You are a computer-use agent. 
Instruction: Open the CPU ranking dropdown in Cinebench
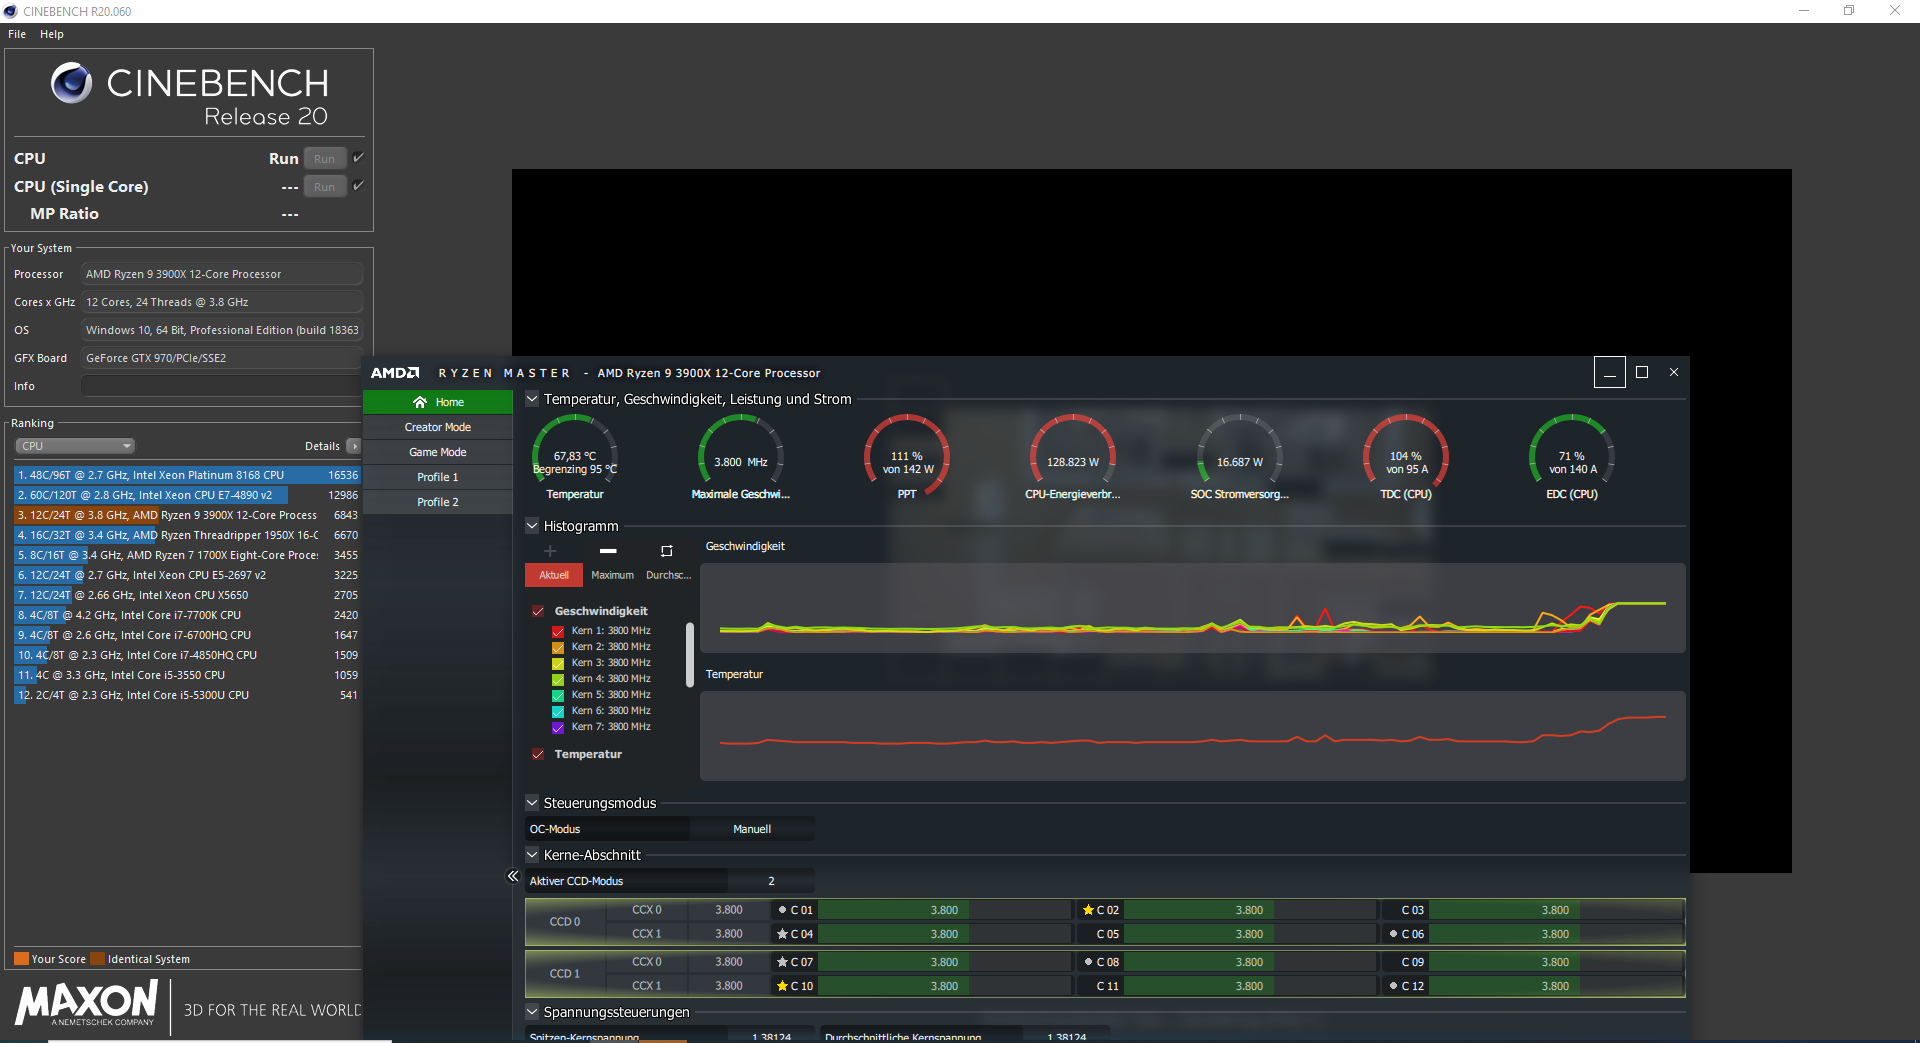pos(75,446)
